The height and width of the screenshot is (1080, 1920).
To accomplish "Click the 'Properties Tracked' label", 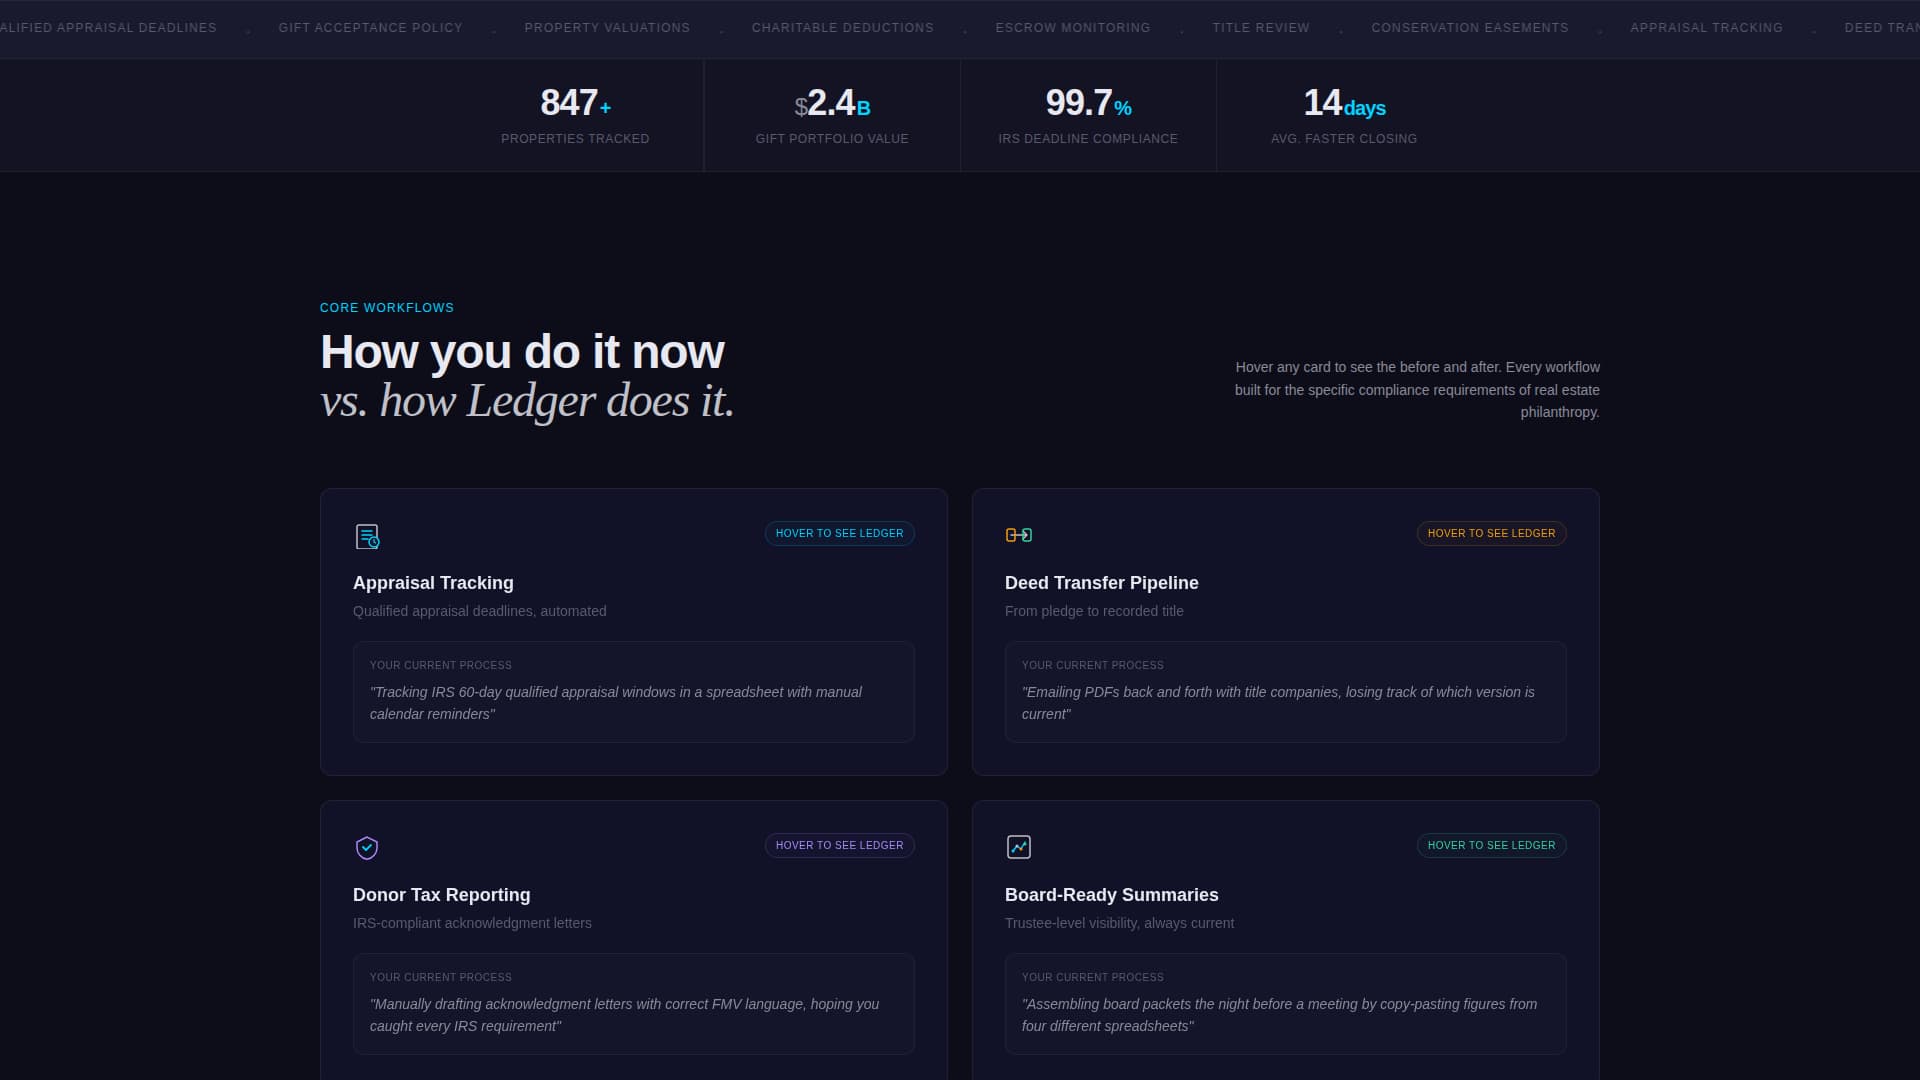I will point(575,139).
